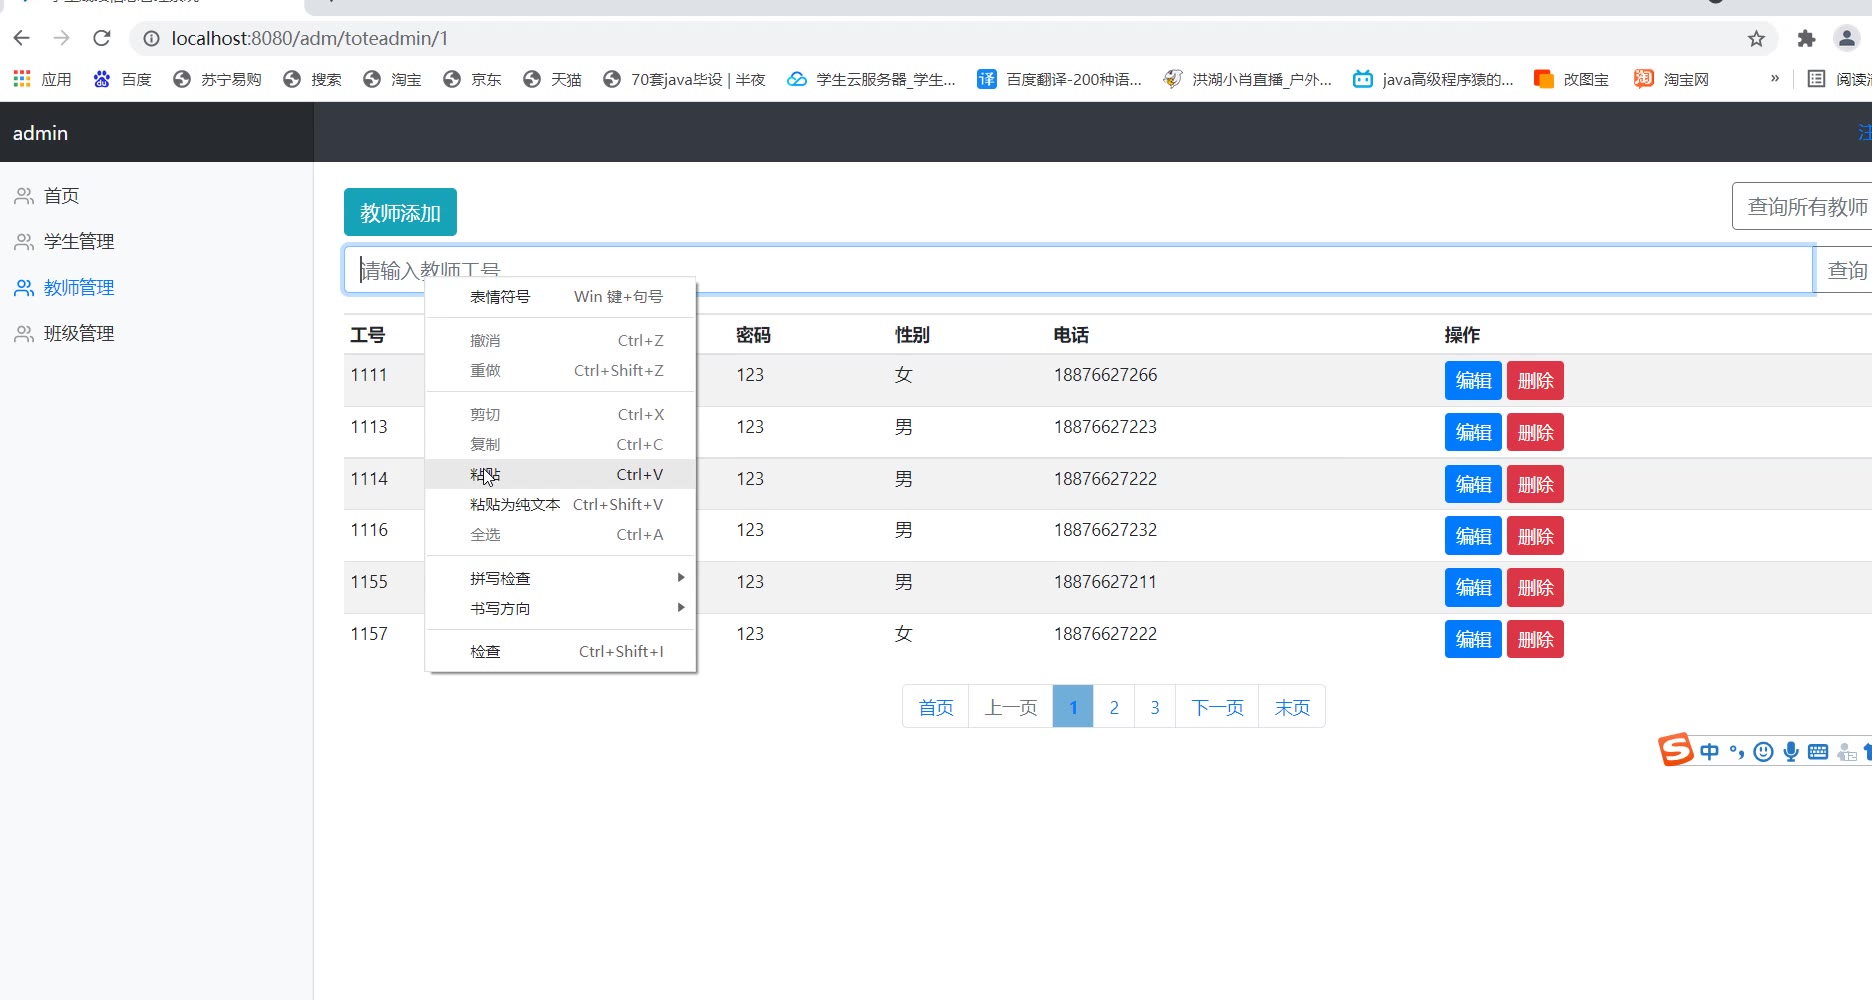Delete teacher 1113 with 删除 button

click(x=1535, y=433)
